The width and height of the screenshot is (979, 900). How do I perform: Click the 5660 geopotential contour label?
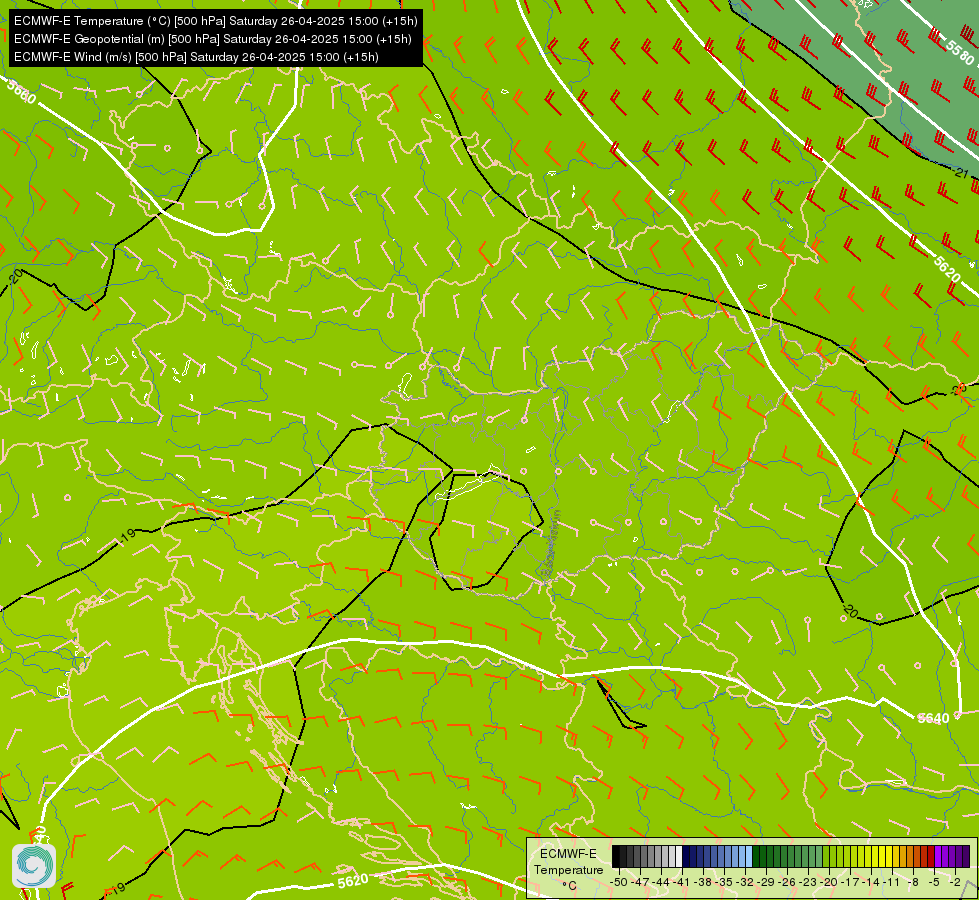(x=22, y=92)
